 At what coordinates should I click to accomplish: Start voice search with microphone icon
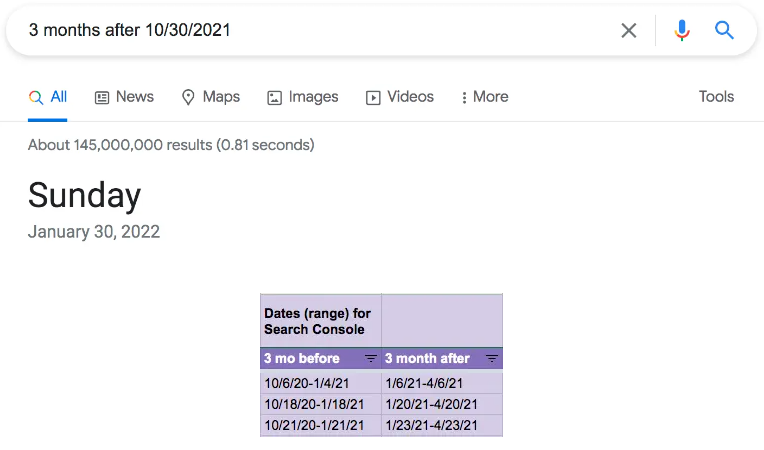pos(682,30)
